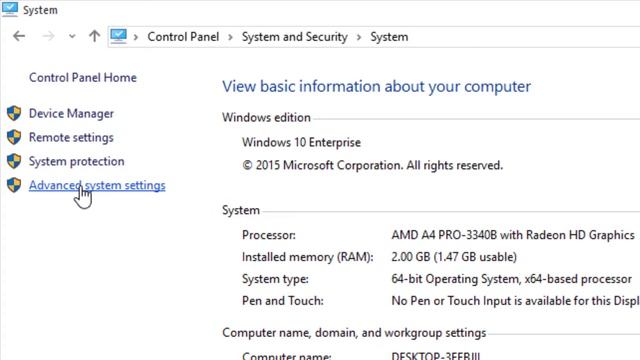Click the 'Computer name, domain, and workgroup settings' header
Viewport: 640px width, 360px height.
tap(354, 333)
